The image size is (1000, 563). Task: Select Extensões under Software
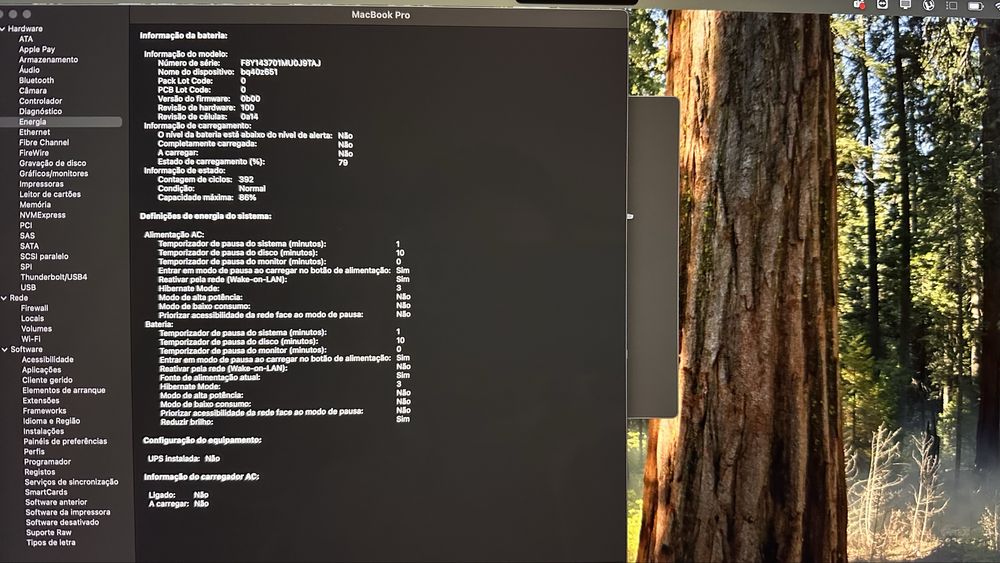pos(41,401)
